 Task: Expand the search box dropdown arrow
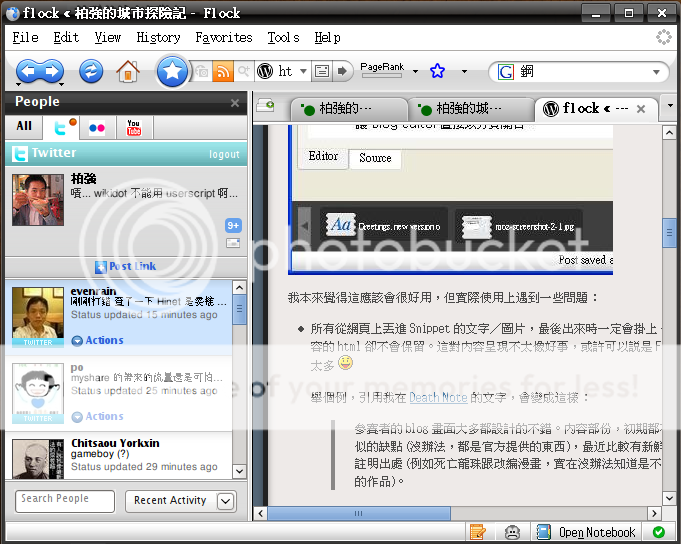pos(656,72)
